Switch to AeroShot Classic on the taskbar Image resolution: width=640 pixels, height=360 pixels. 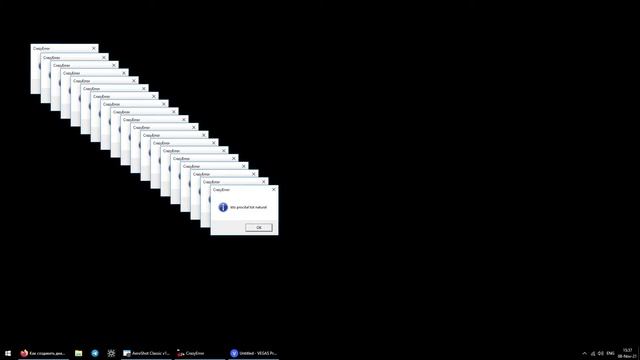point(147,353)
